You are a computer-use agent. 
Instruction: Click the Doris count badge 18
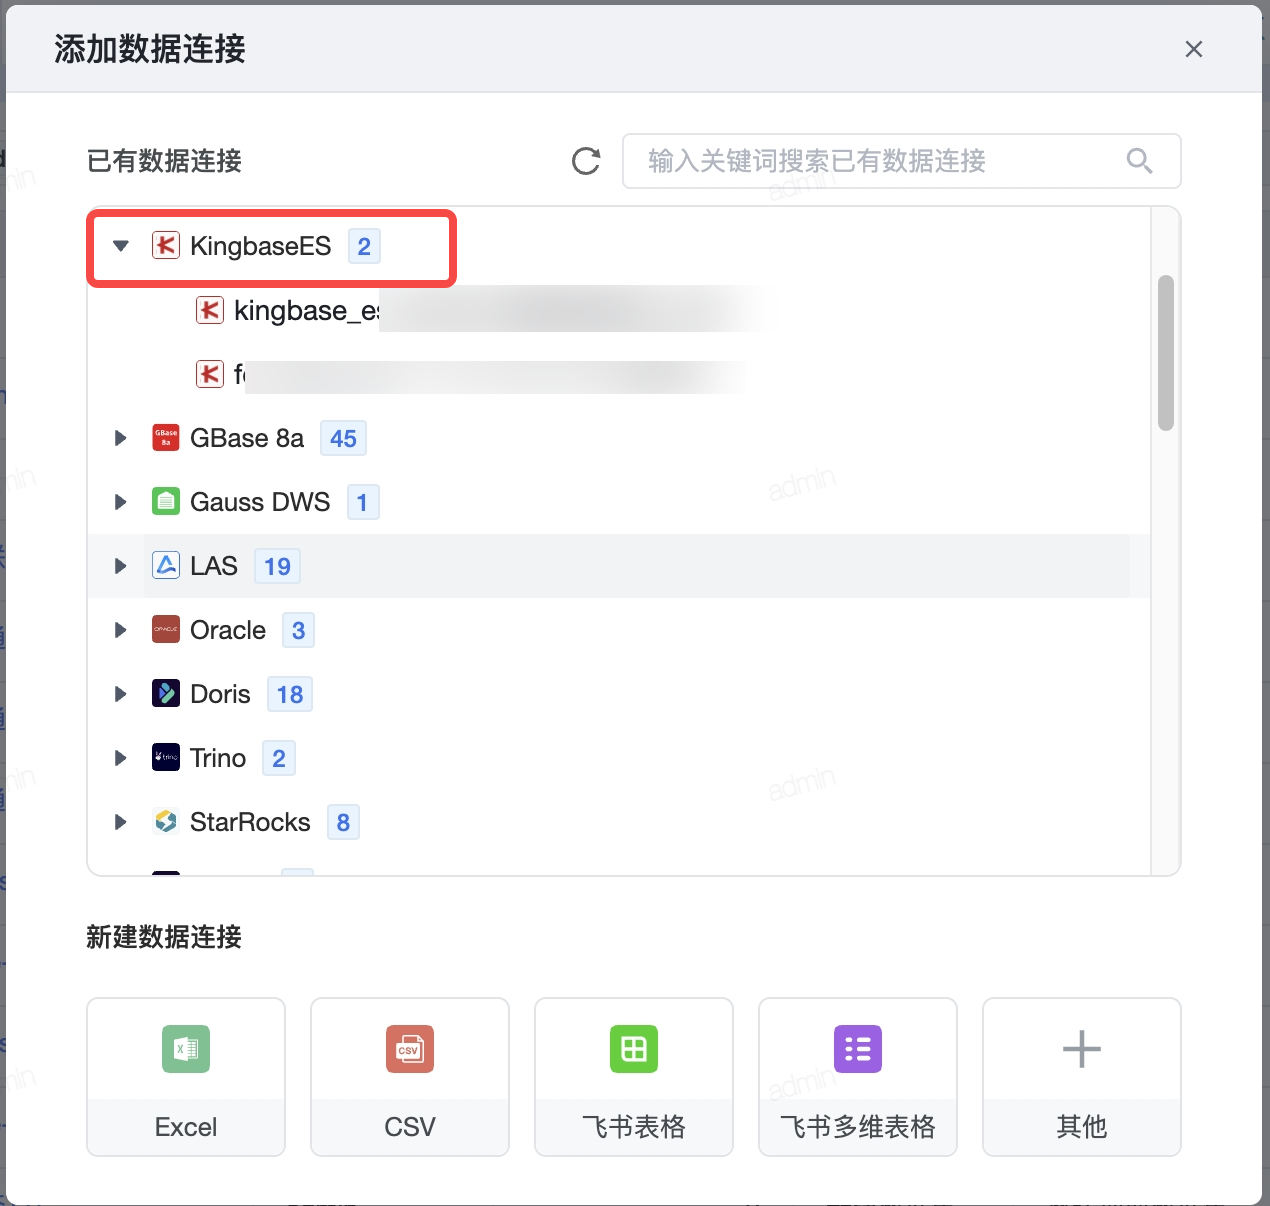pos(290,694)
